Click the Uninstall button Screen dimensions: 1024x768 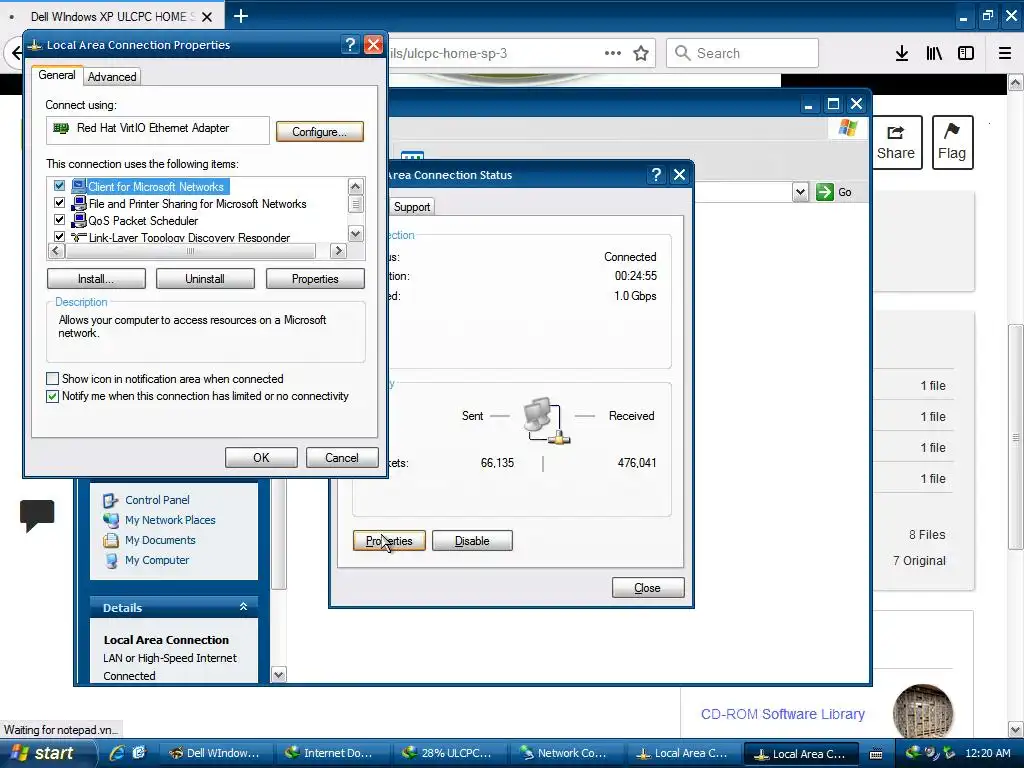point(205,279)
